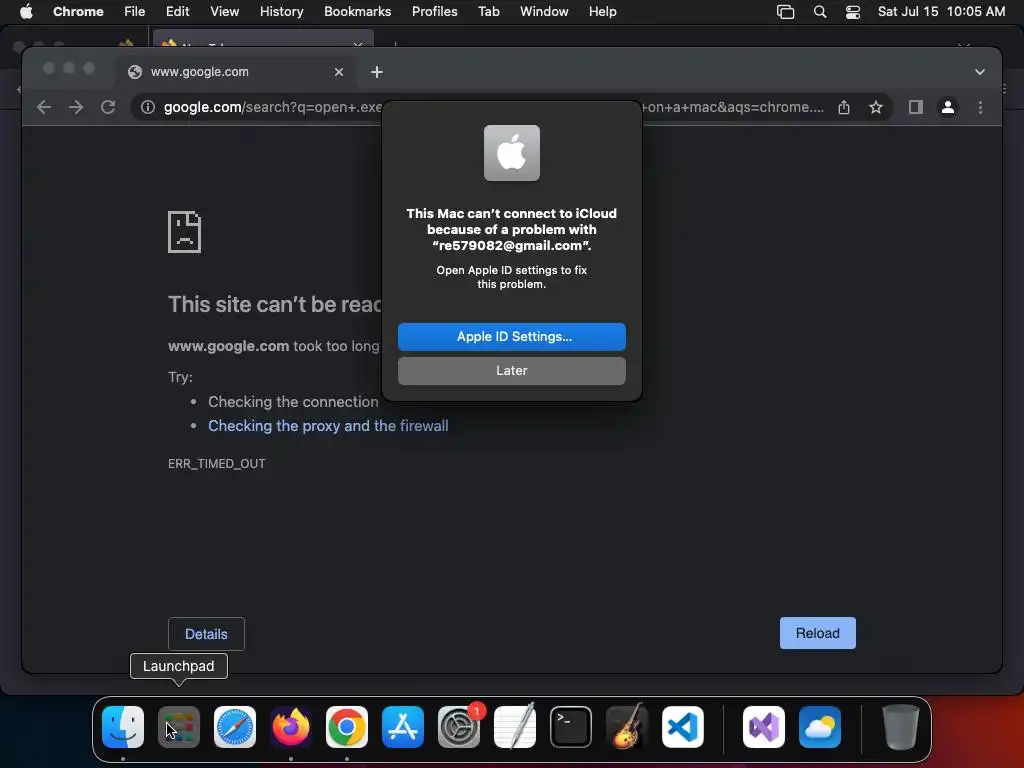Open the Trash in the Dock
The image size is (1024, 768).
pos(901,726)
